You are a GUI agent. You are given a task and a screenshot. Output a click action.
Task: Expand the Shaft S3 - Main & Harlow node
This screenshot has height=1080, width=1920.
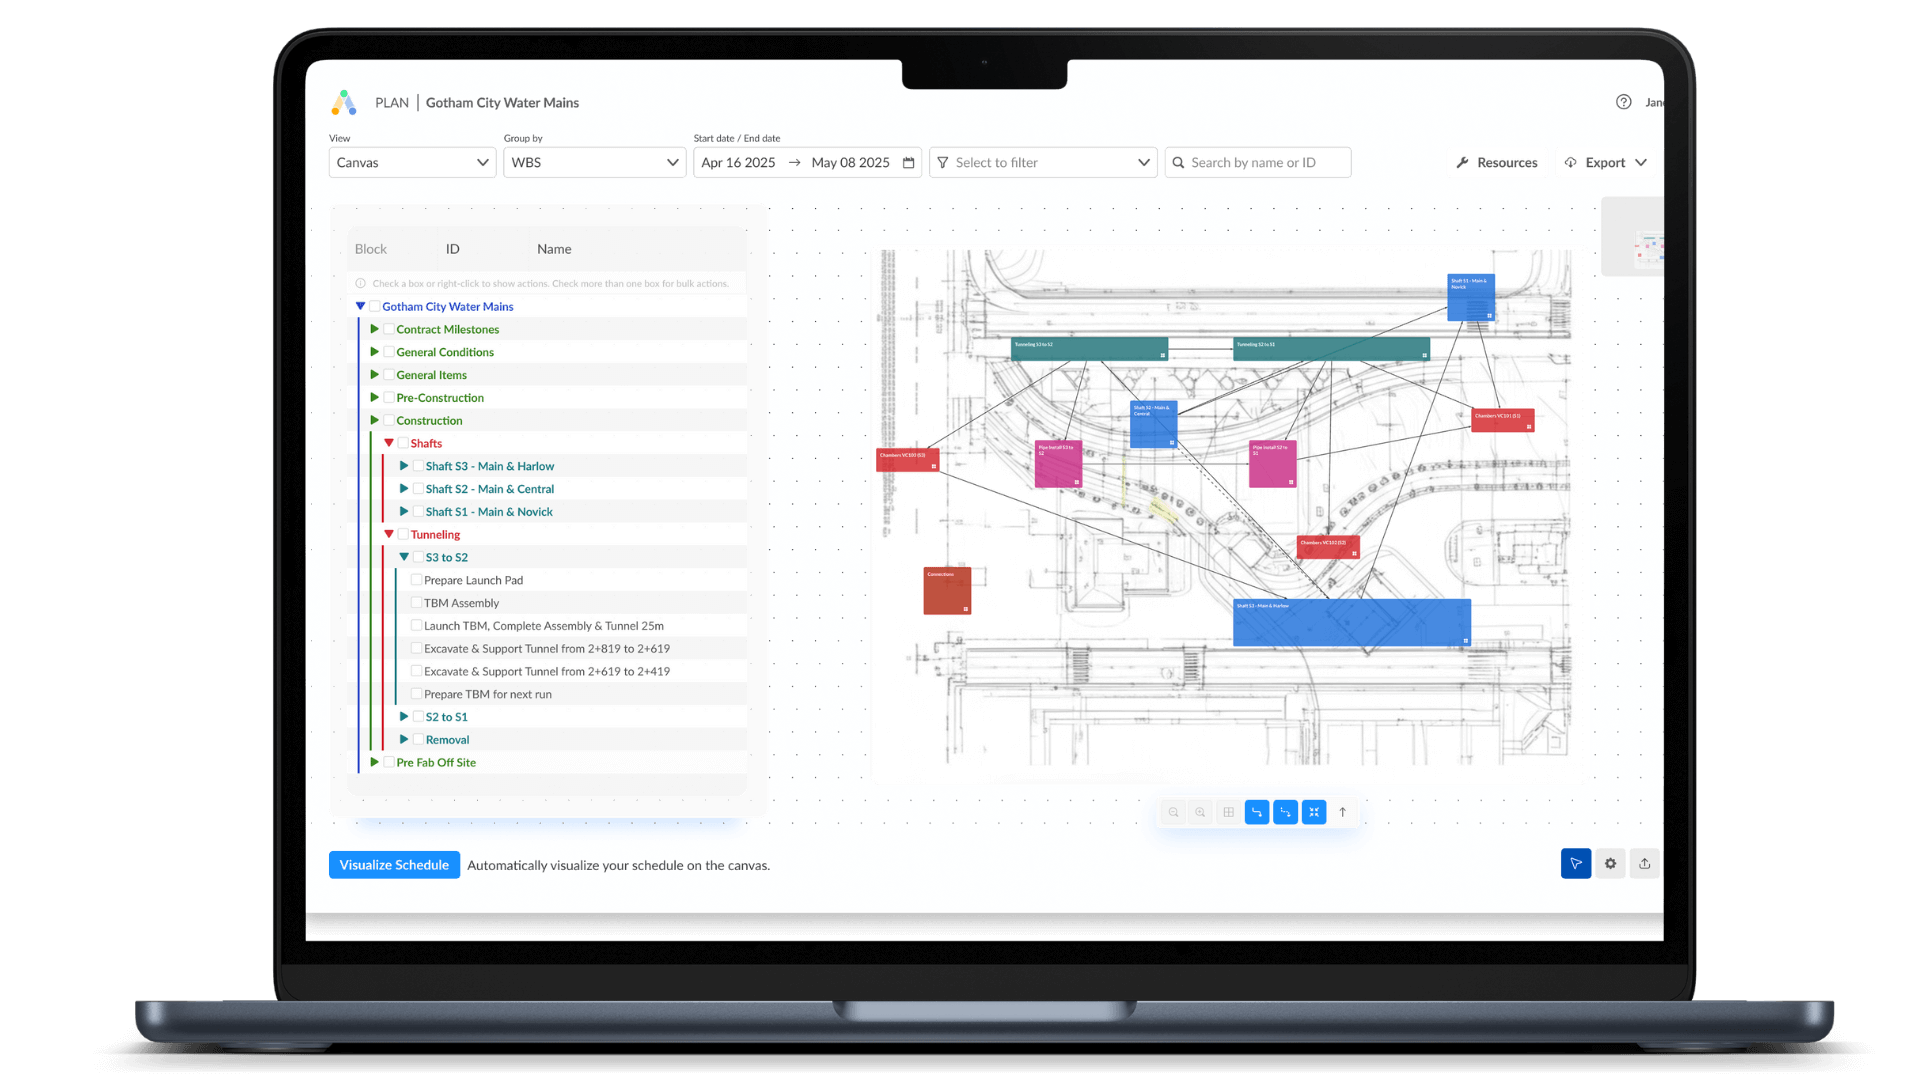pyautogui.click(x=404, y=466)
